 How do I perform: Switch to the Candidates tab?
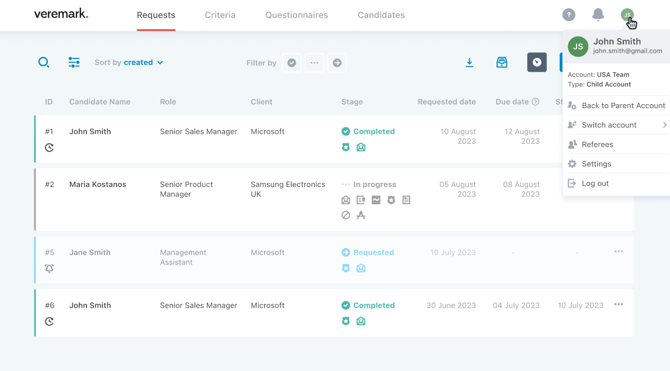[x=381, y=15]
